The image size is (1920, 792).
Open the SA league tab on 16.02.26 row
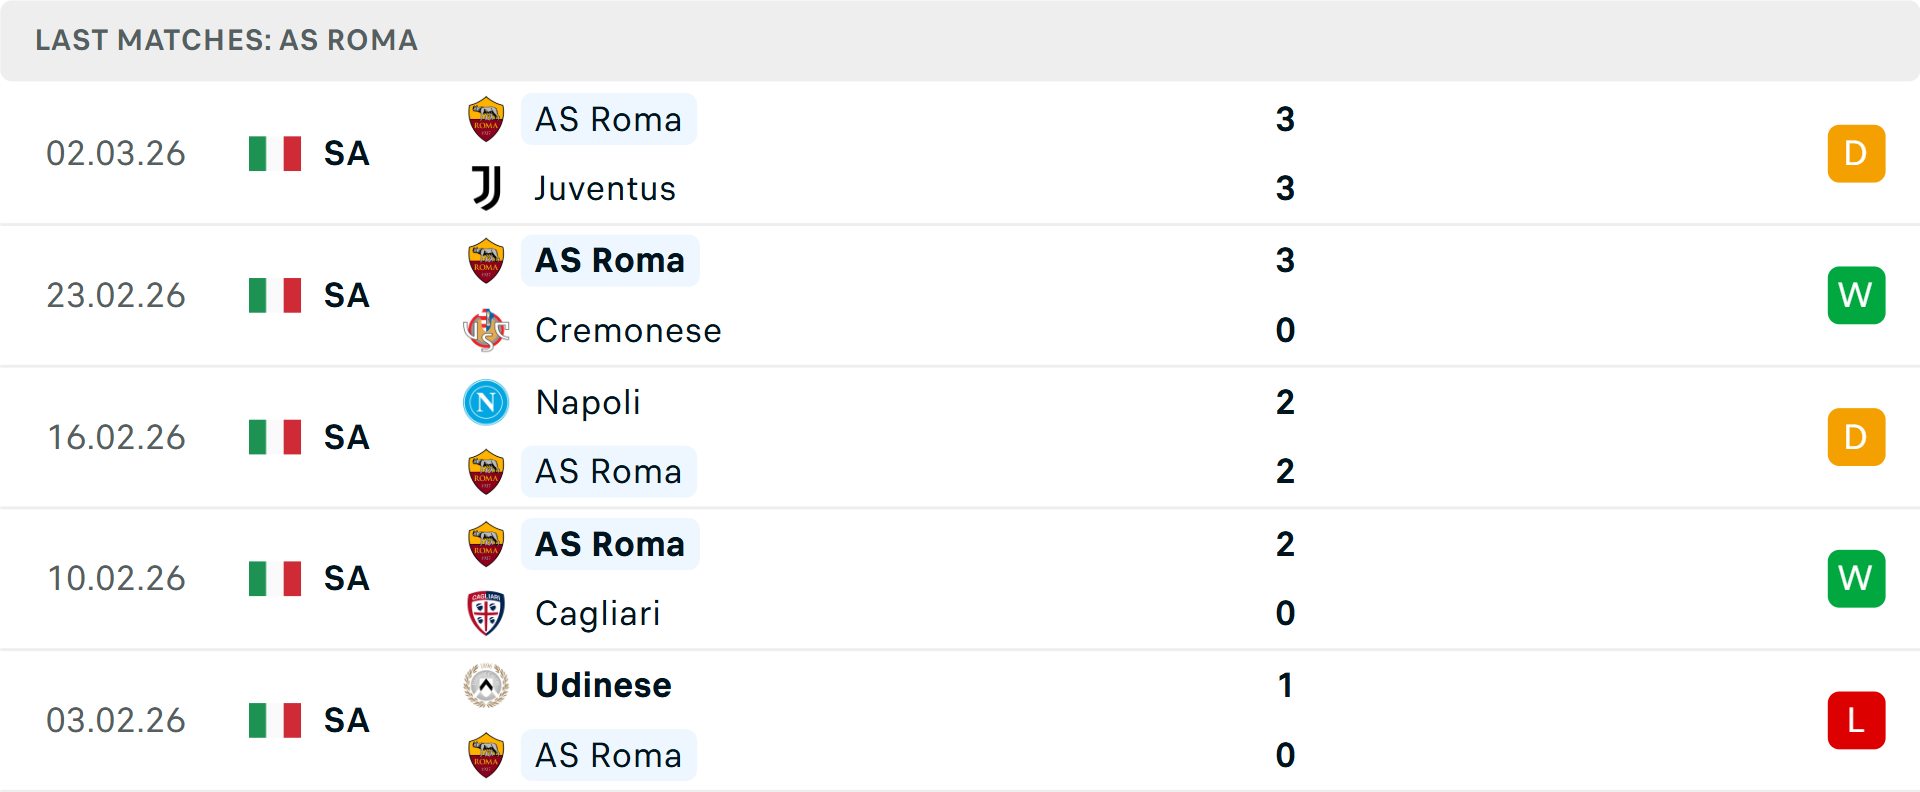[345, 437]
